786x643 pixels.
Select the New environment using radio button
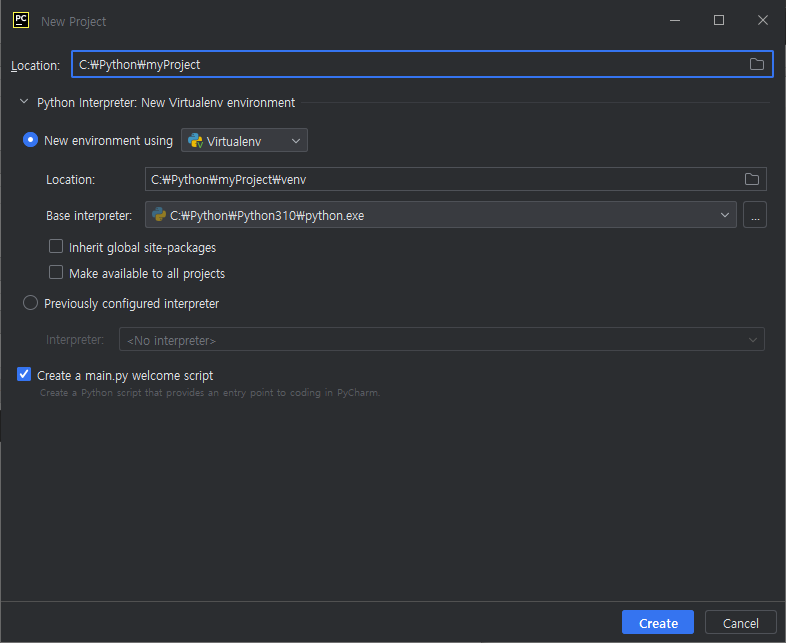(31, 140)
